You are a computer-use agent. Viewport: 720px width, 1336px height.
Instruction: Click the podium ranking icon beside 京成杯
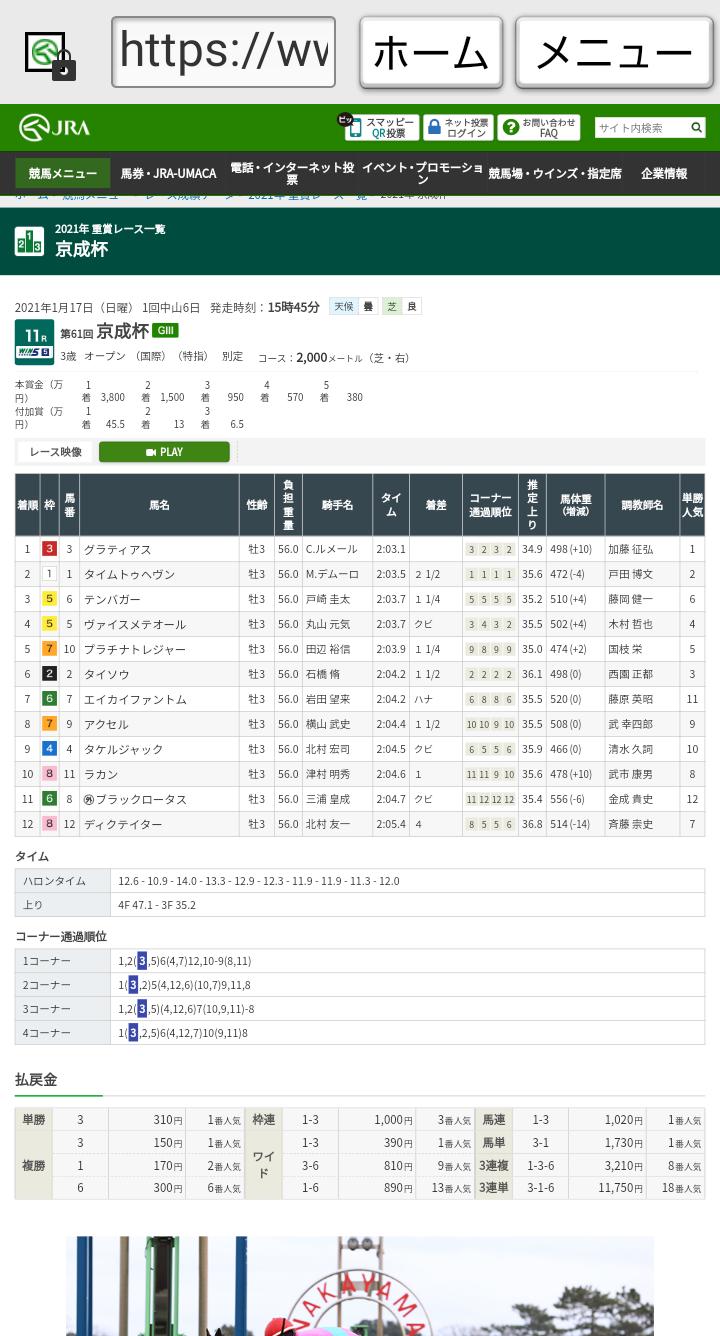tap(29, 241)
